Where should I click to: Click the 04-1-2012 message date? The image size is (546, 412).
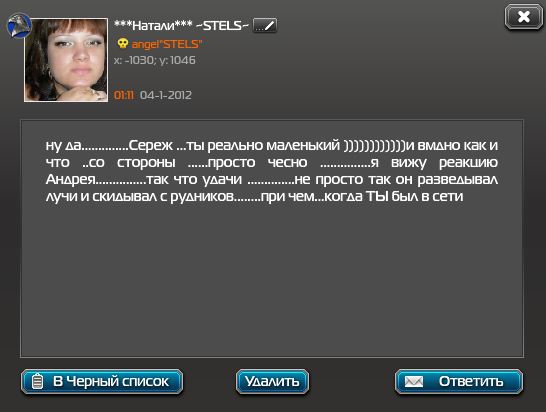pos(166,95)
